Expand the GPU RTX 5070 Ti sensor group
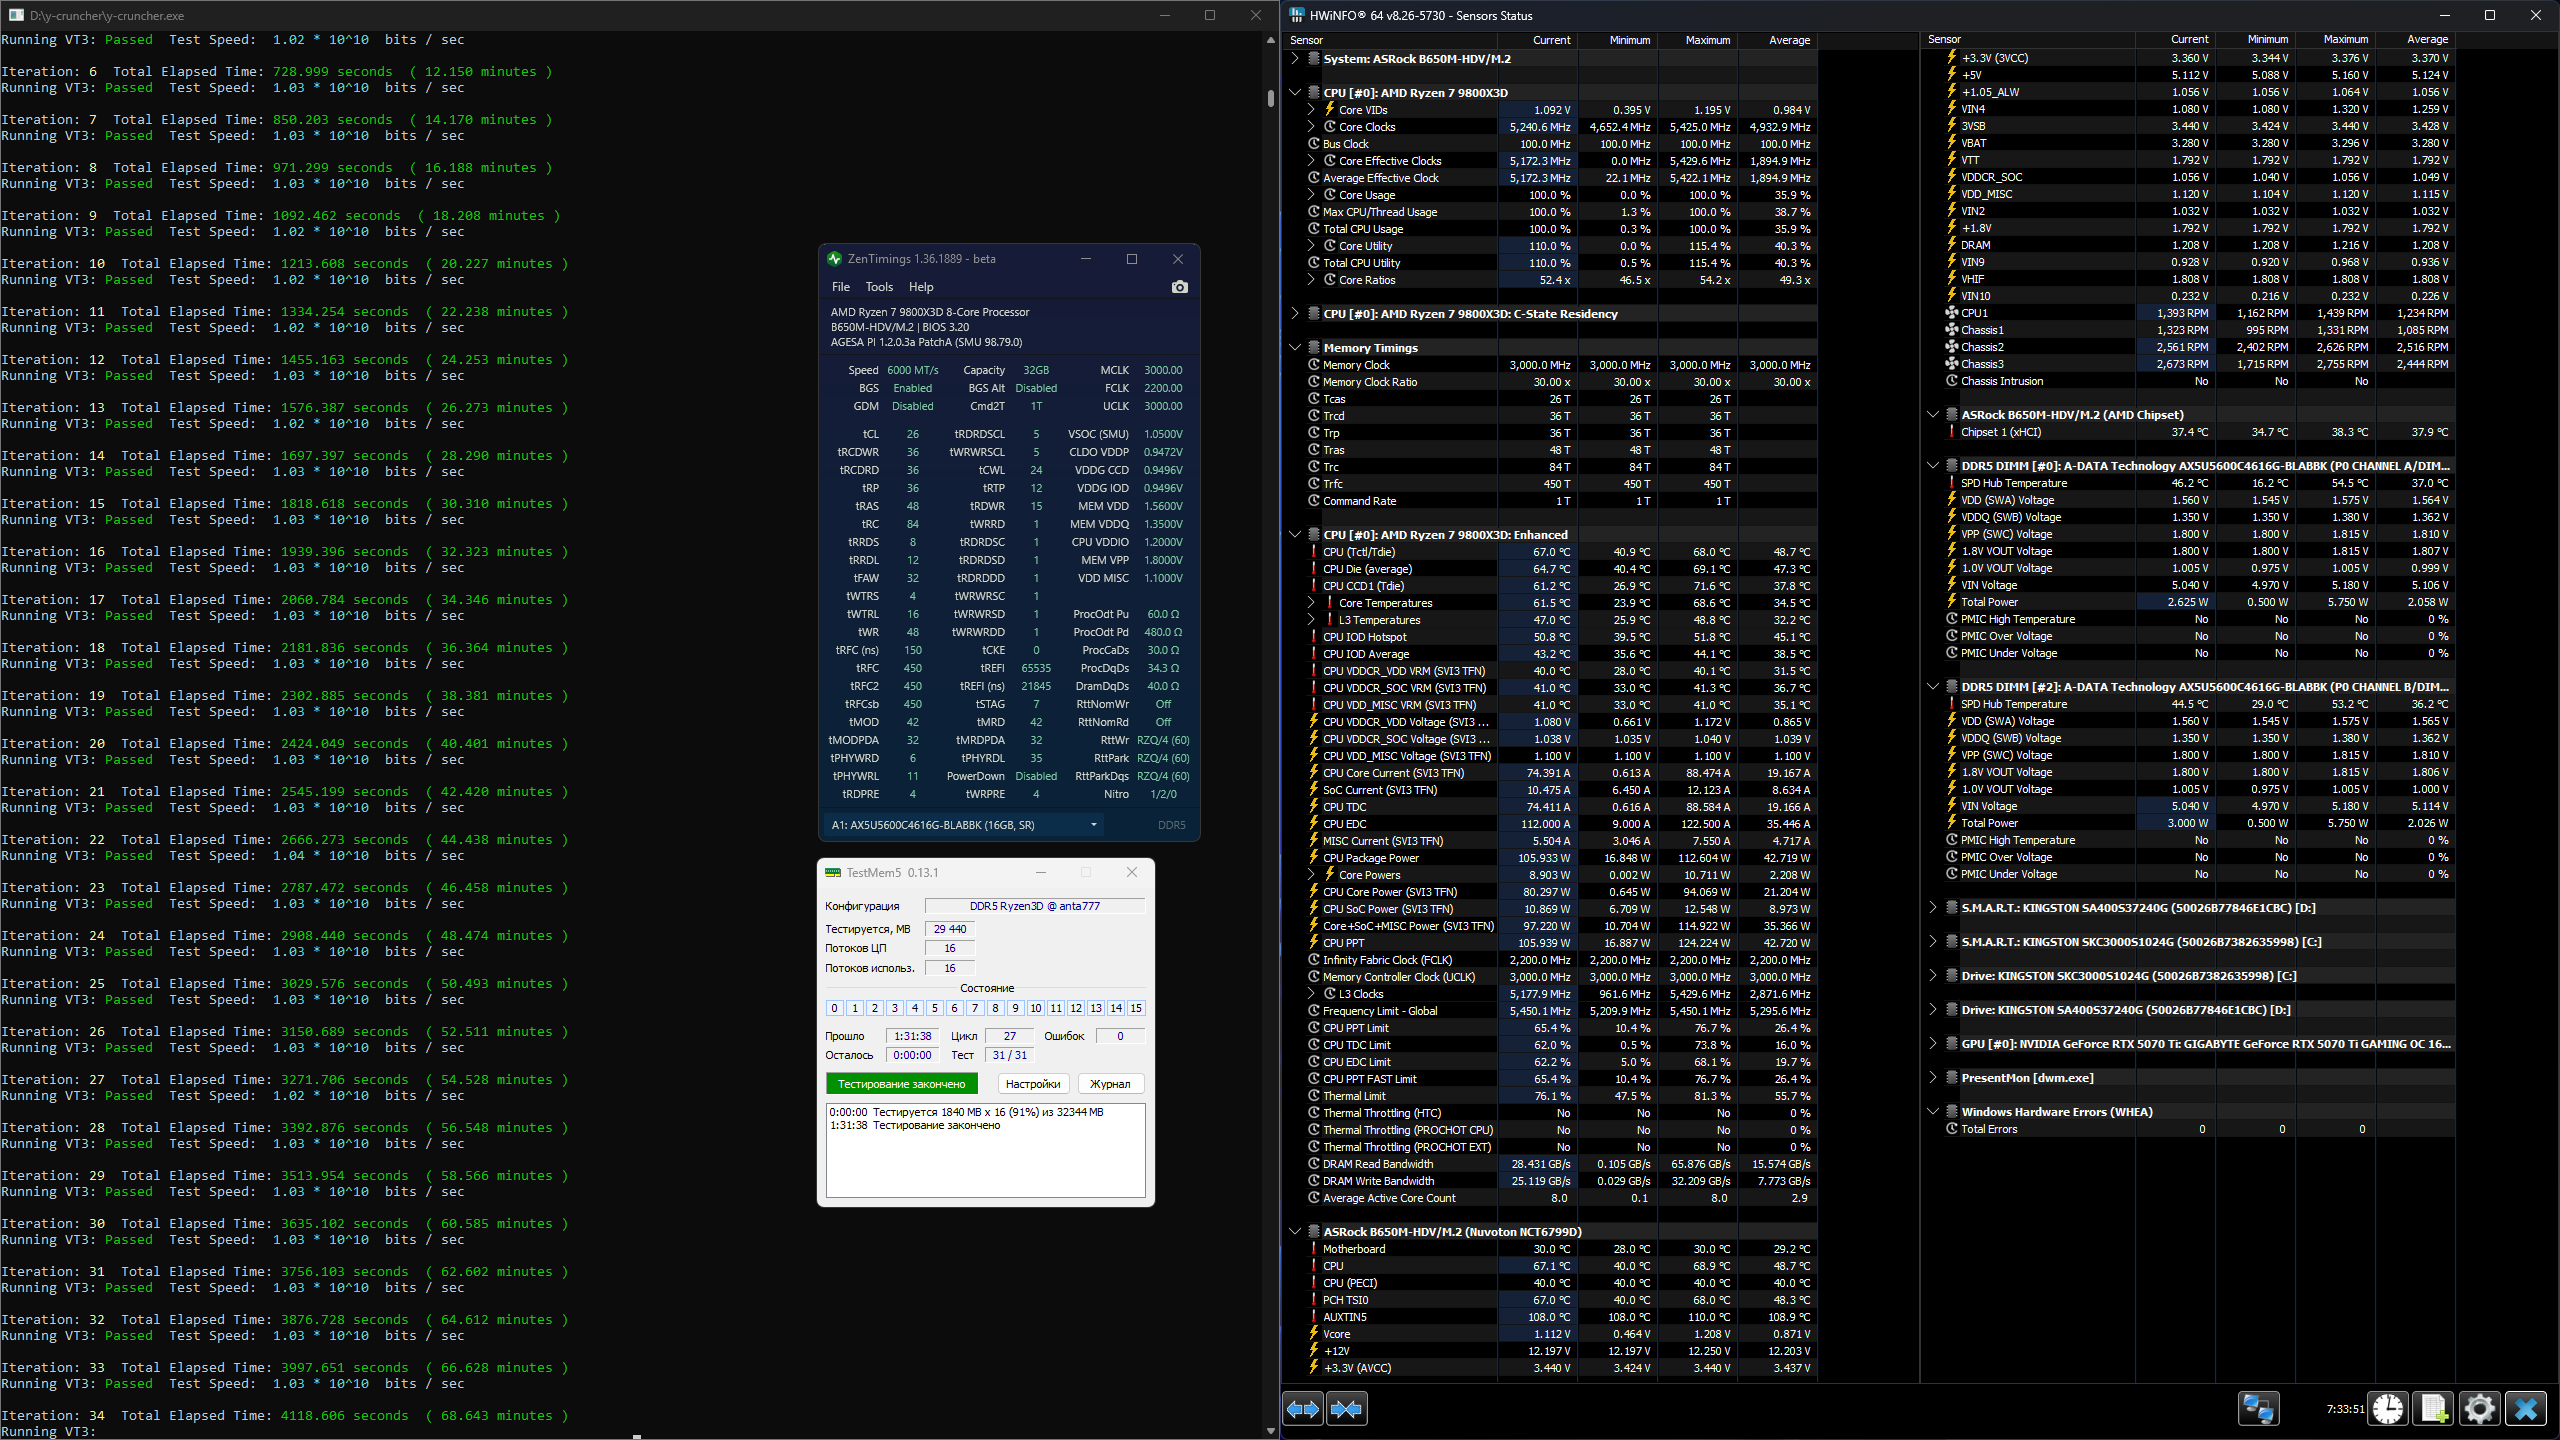Screen dimensions: 2560x1440 pos(1933,1044)
